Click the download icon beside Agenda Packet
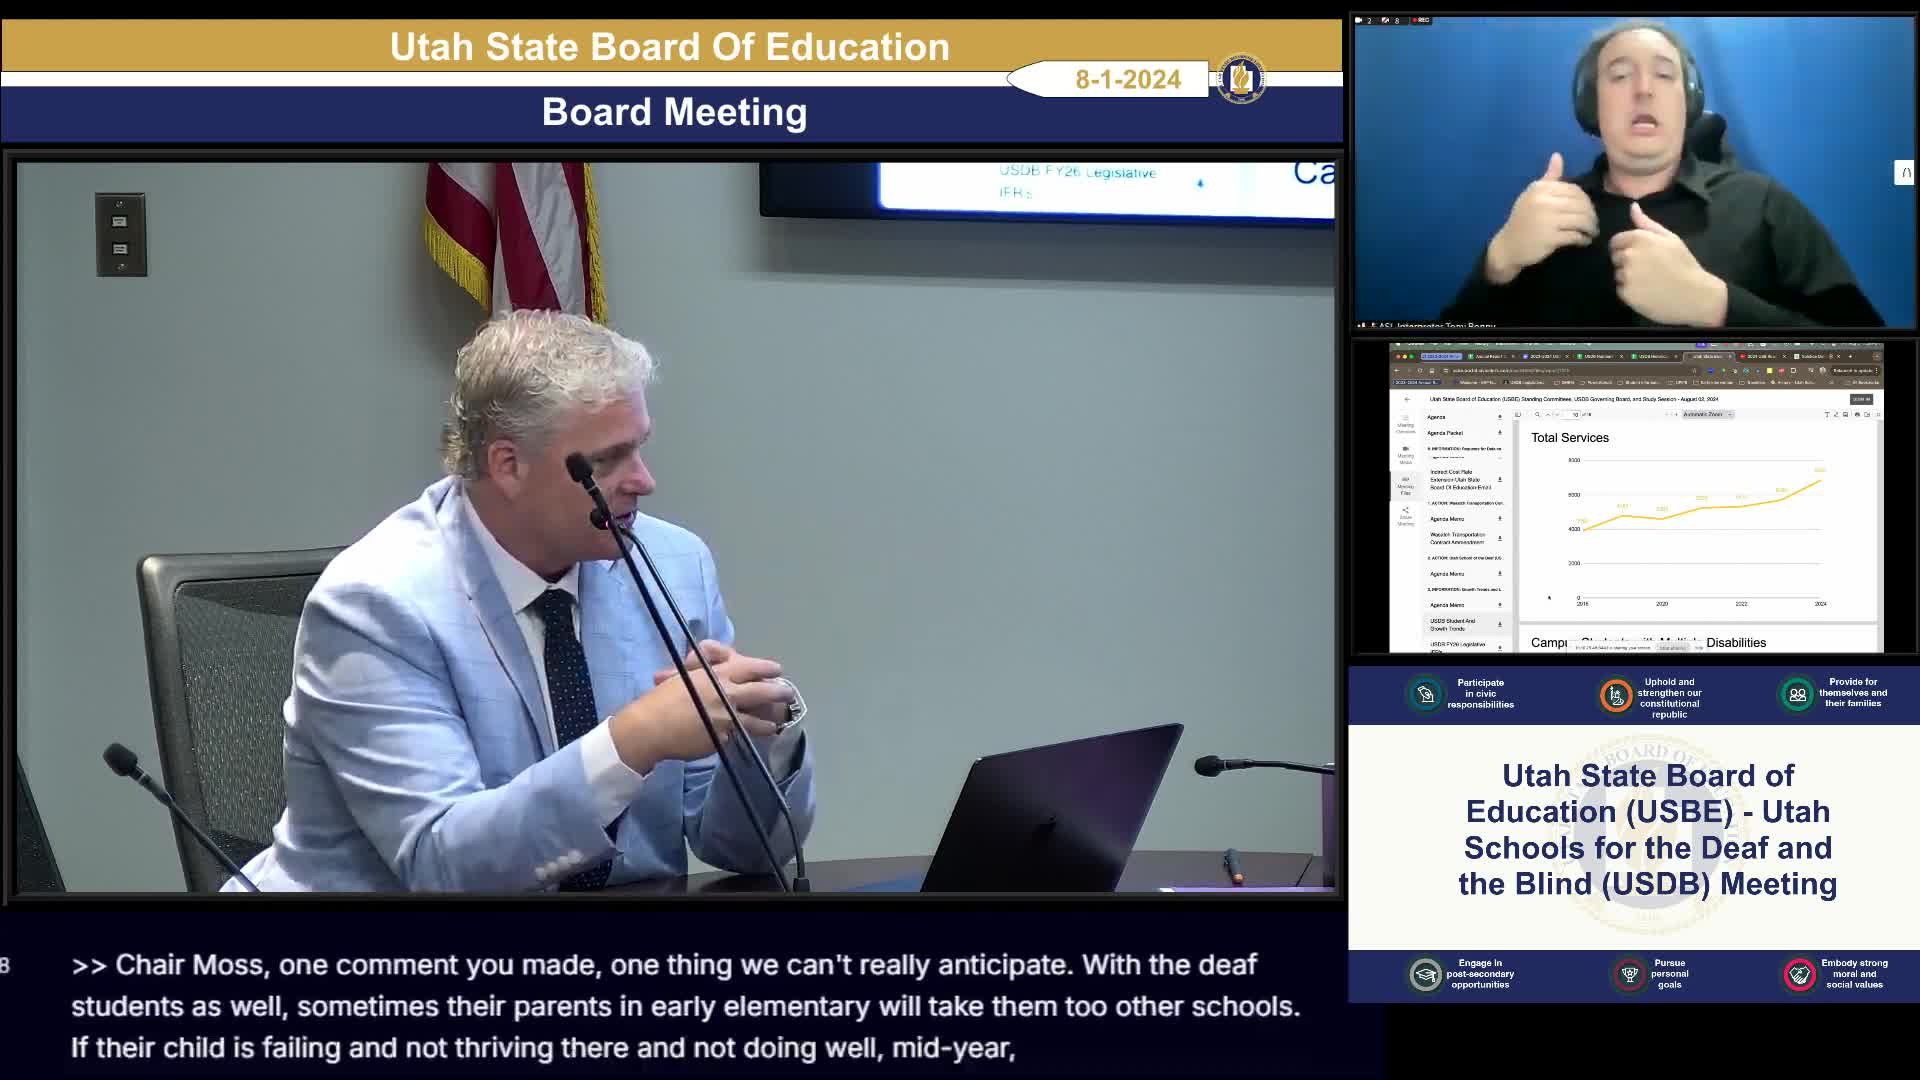 click(x=1500, y=433)
